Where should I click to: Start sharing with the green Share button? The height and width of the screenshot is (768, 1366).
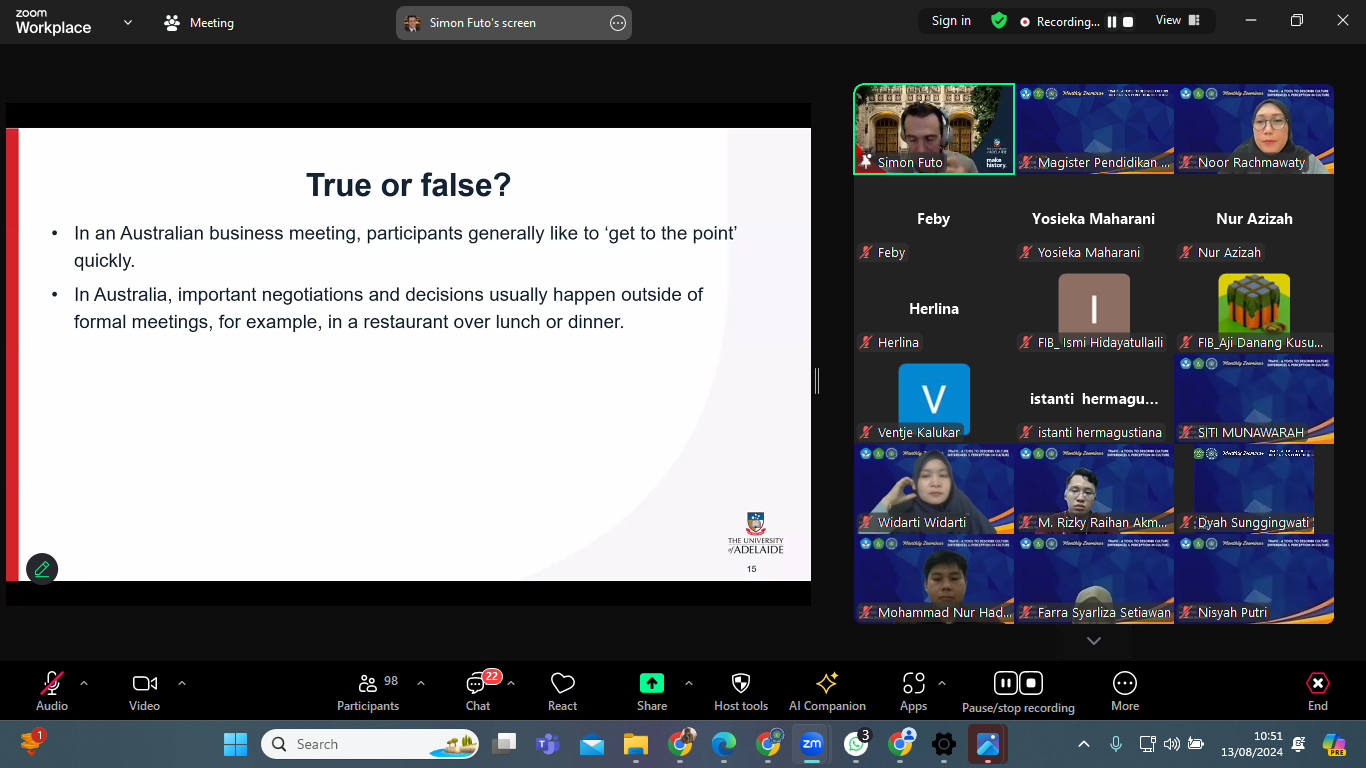point(651,690)
